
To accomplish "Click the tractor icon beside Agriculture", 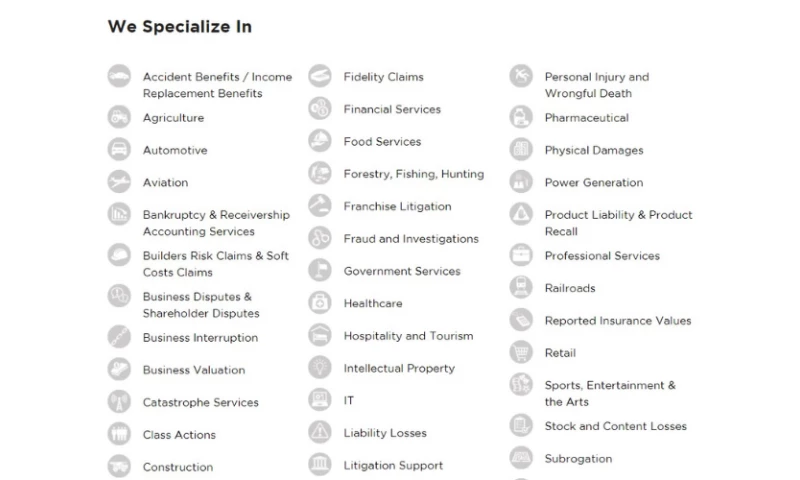I will click(119, 117).
